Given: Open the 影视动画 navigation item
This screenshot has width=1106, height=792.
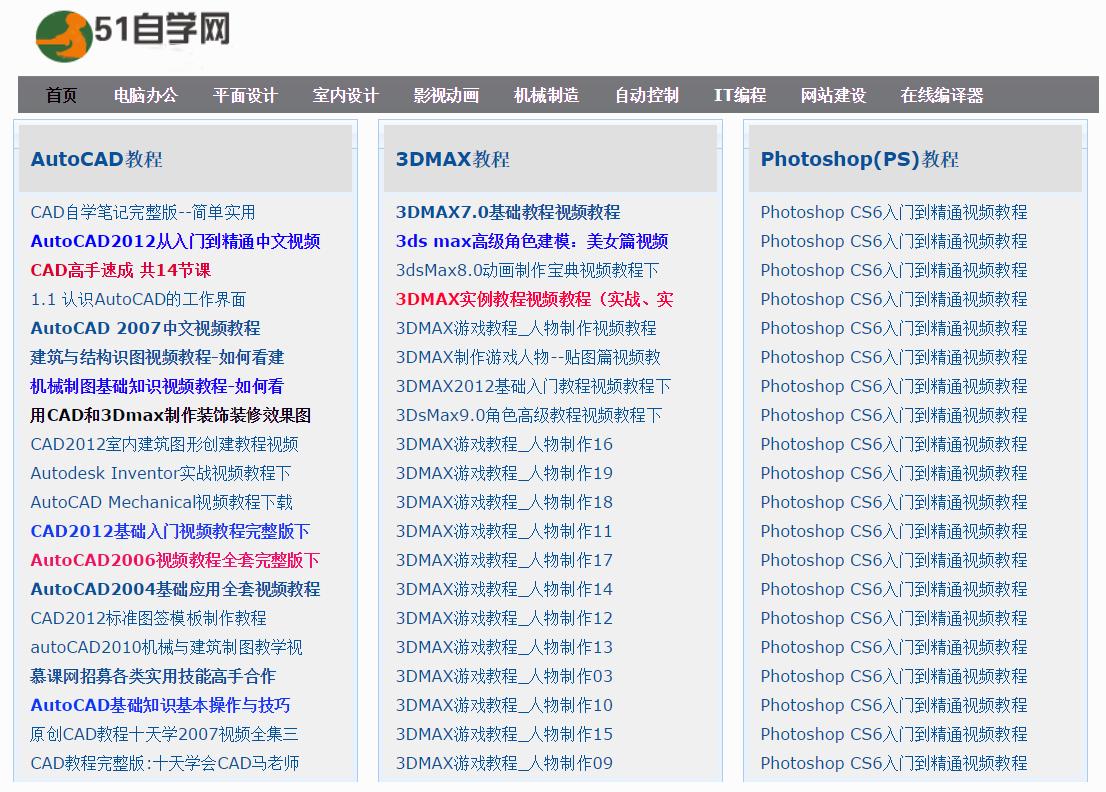Looking at the screenshot, I should pos(444,95).
